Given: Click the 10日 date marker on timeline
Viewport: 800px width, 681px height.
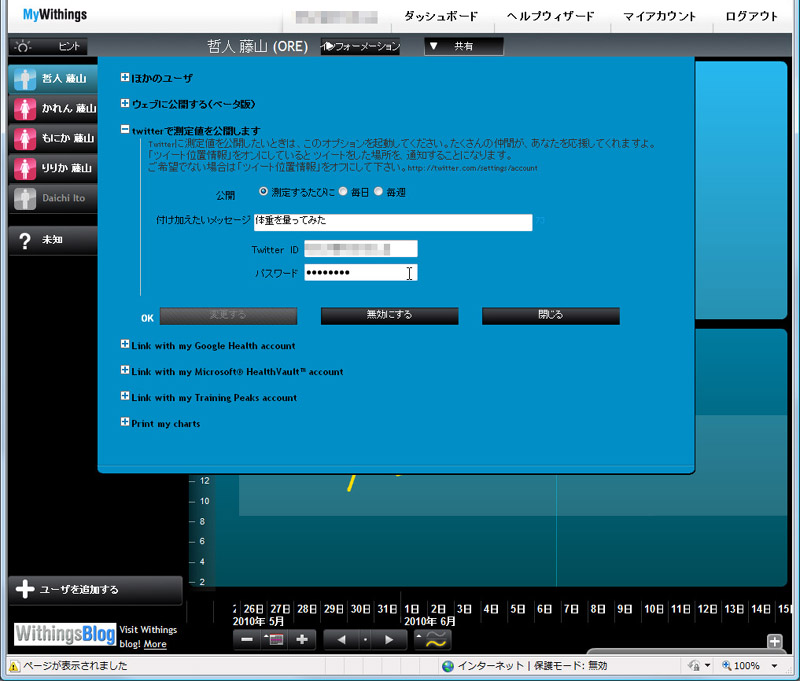Looking at the screenshot, I should (x=654, y=609).
